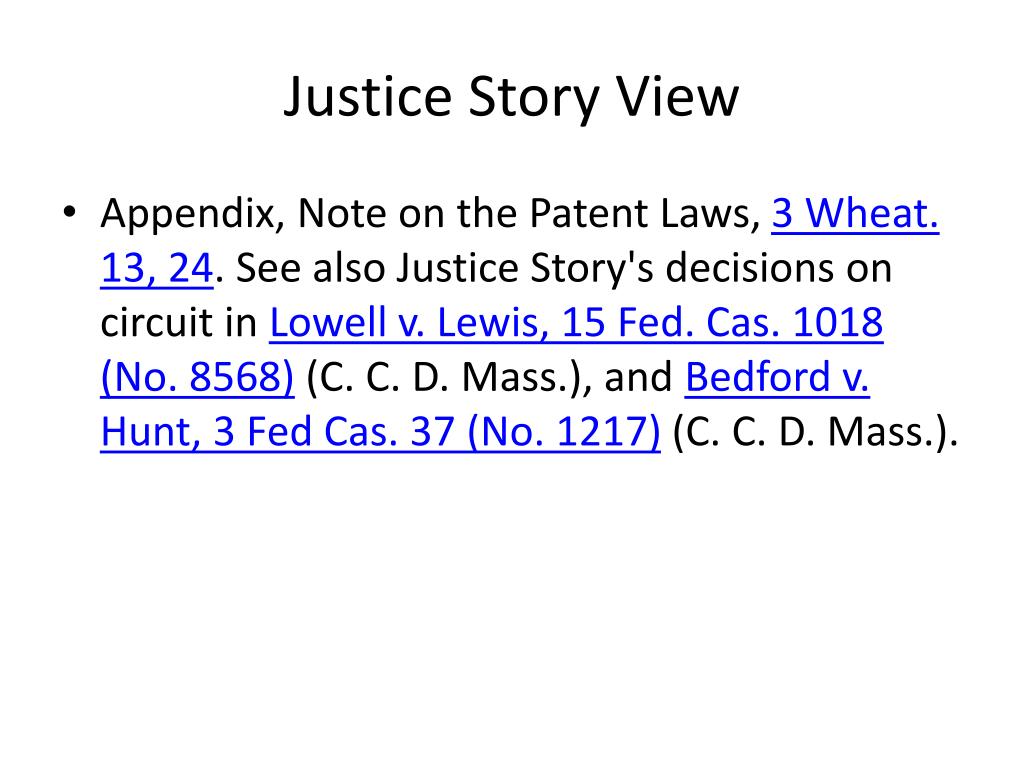Select the word "Story" in the slide title
1024x768 pixels.
(x=534, y=97)
